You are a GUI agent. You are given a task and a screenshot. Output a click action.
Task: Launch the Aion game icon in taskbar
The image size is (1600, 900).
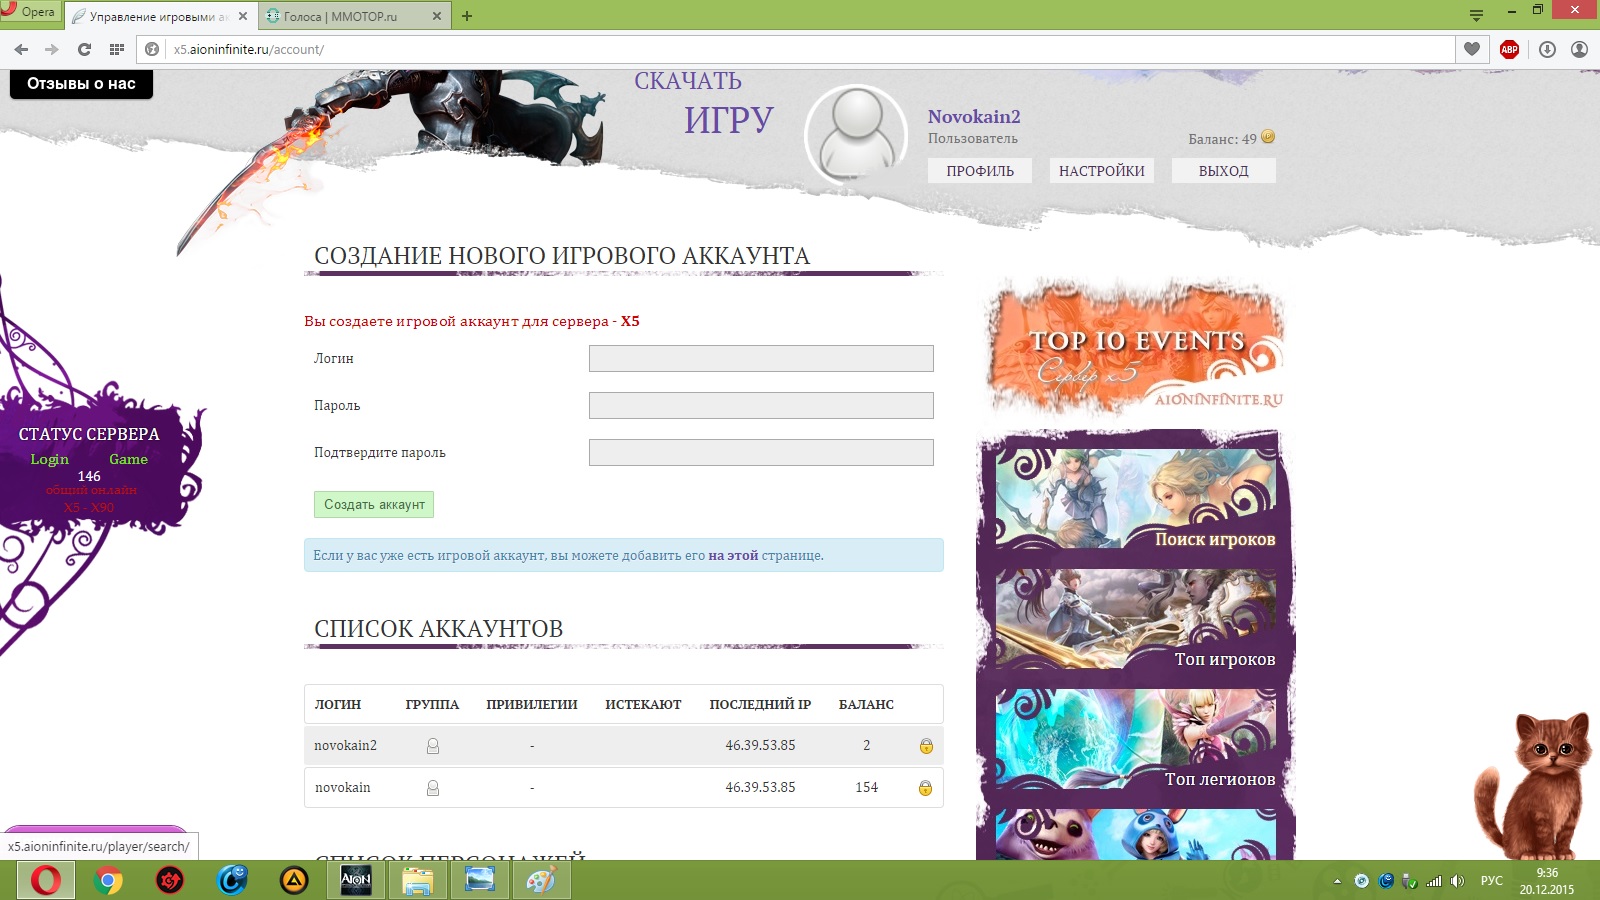pos(356,880)
